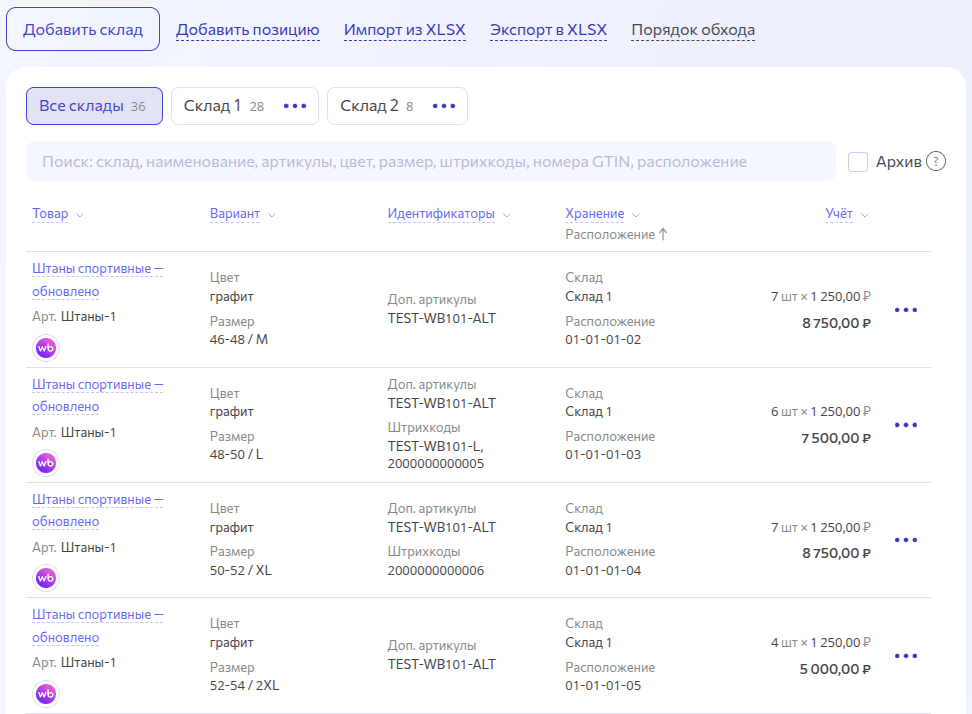The height and width of the screenshot is (714, 972).
Task: Click the WB marketplace icon in the 48-50 / L row
Action: pyautogui.click(x=46, y=463)
